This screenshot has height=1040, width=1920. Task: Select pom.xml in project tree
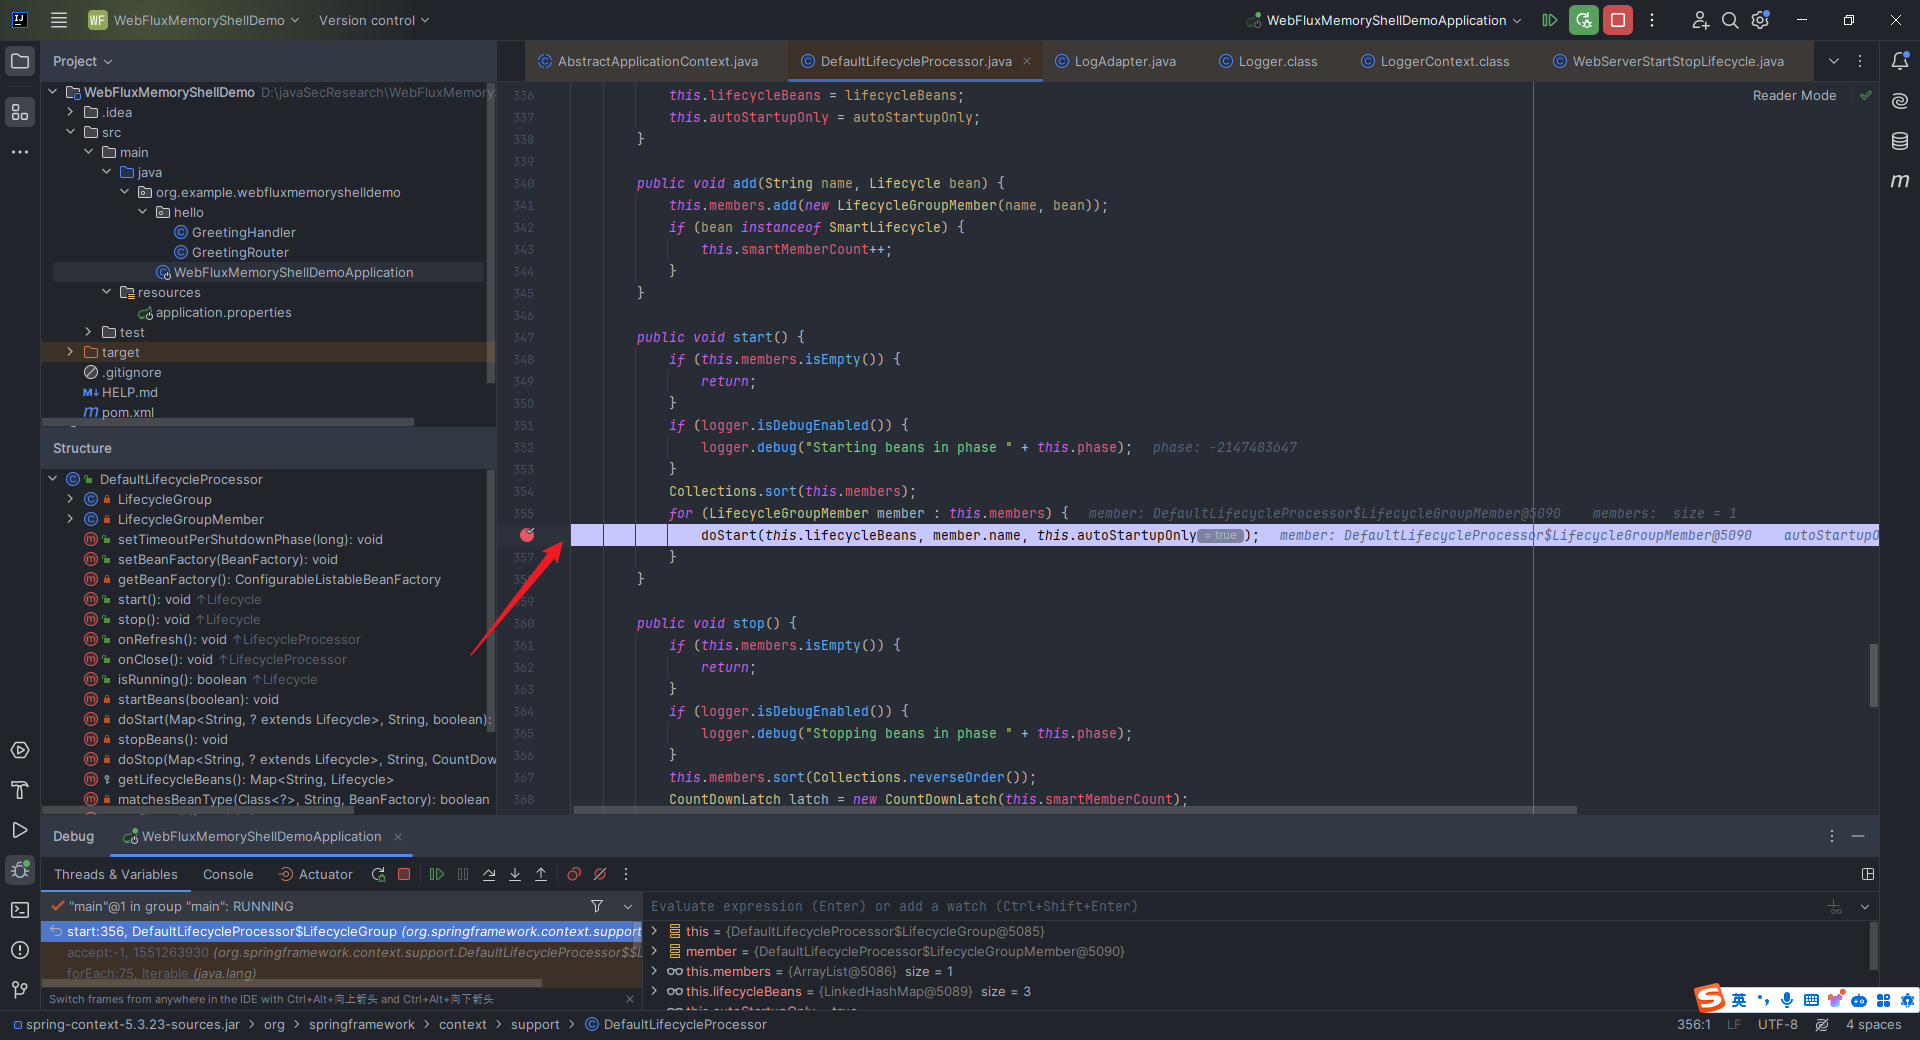128,412
